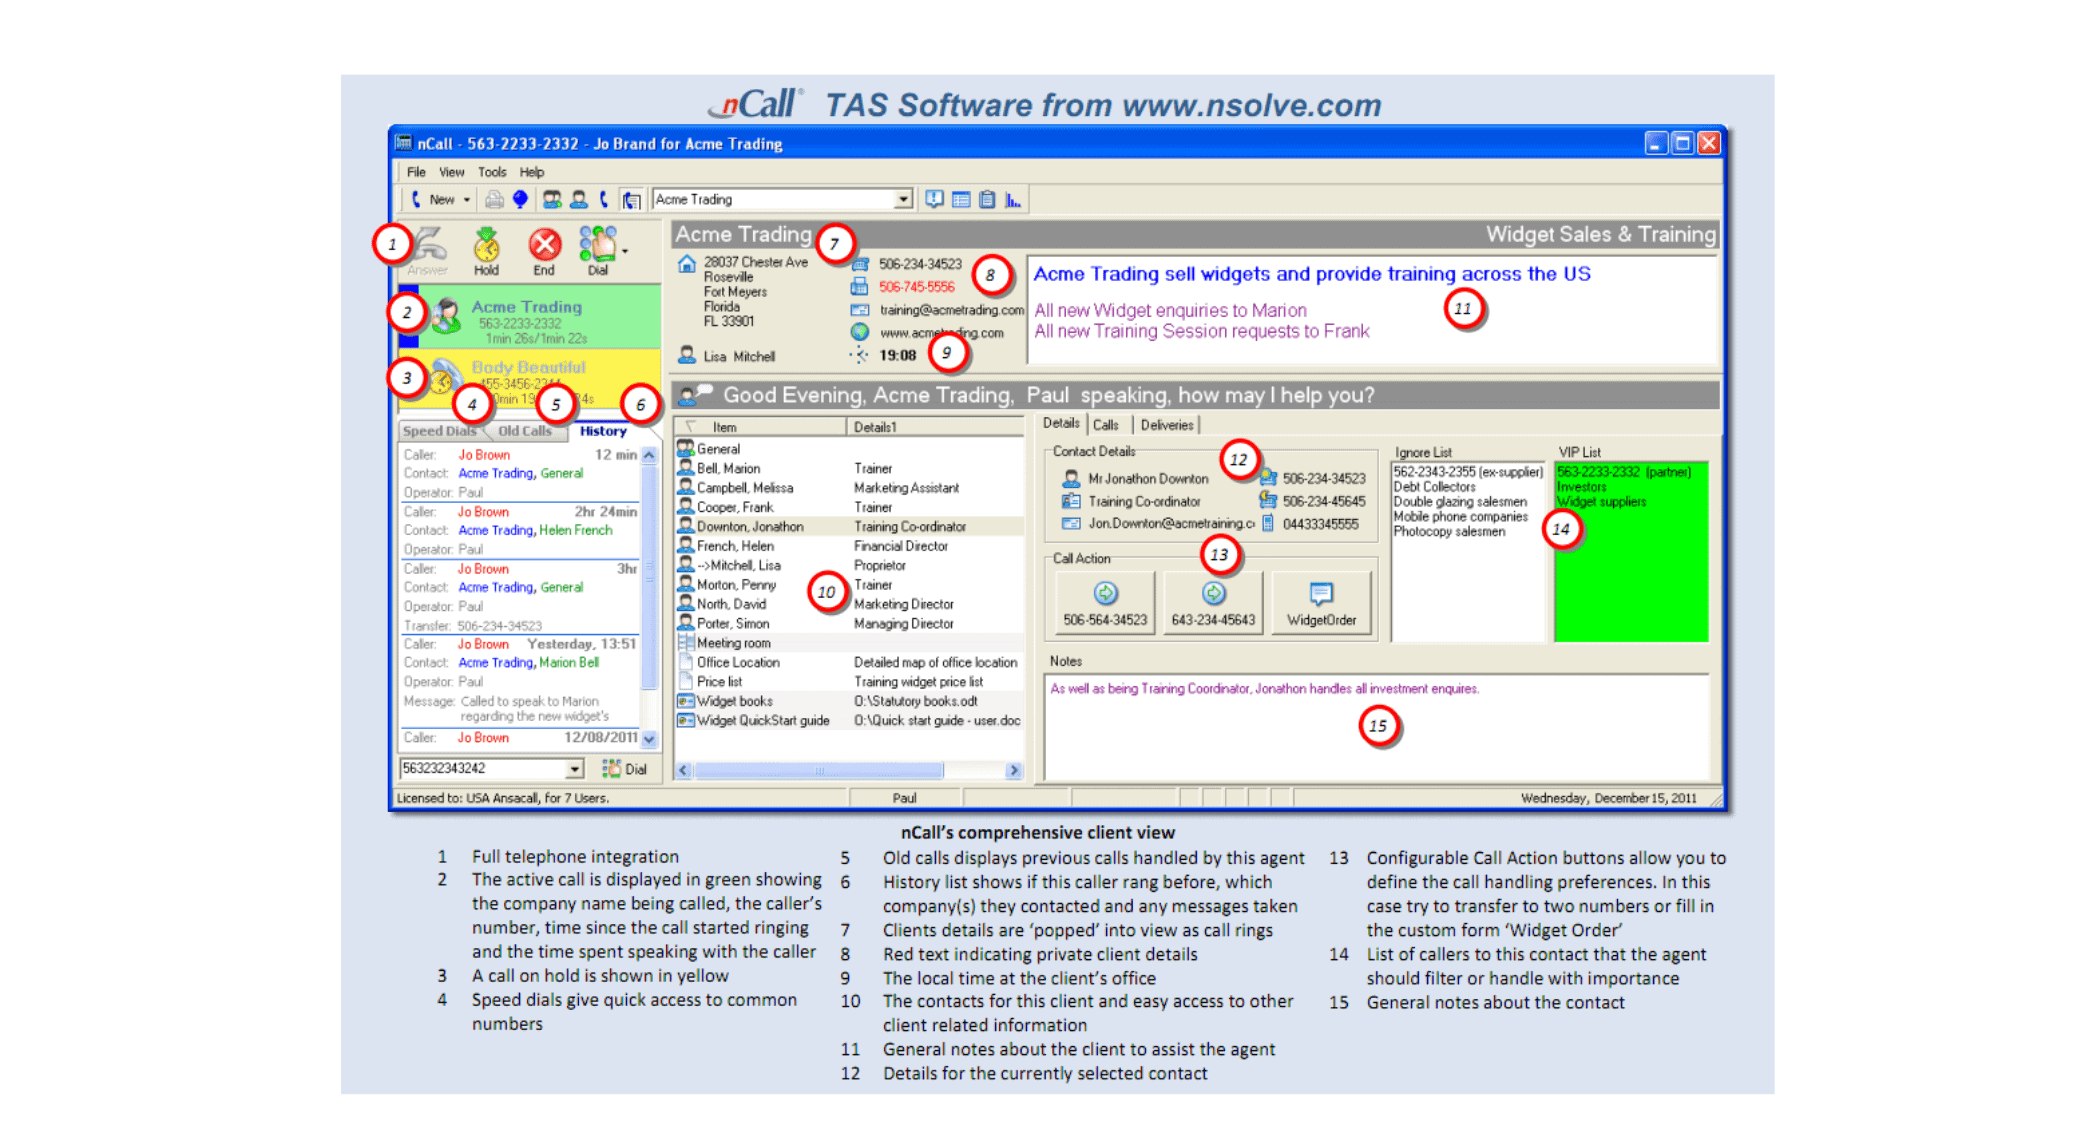2090x1140 pixels.
Task: Switch to the Calls tab
Action: pyautogui.click(x=1105, y=425)
